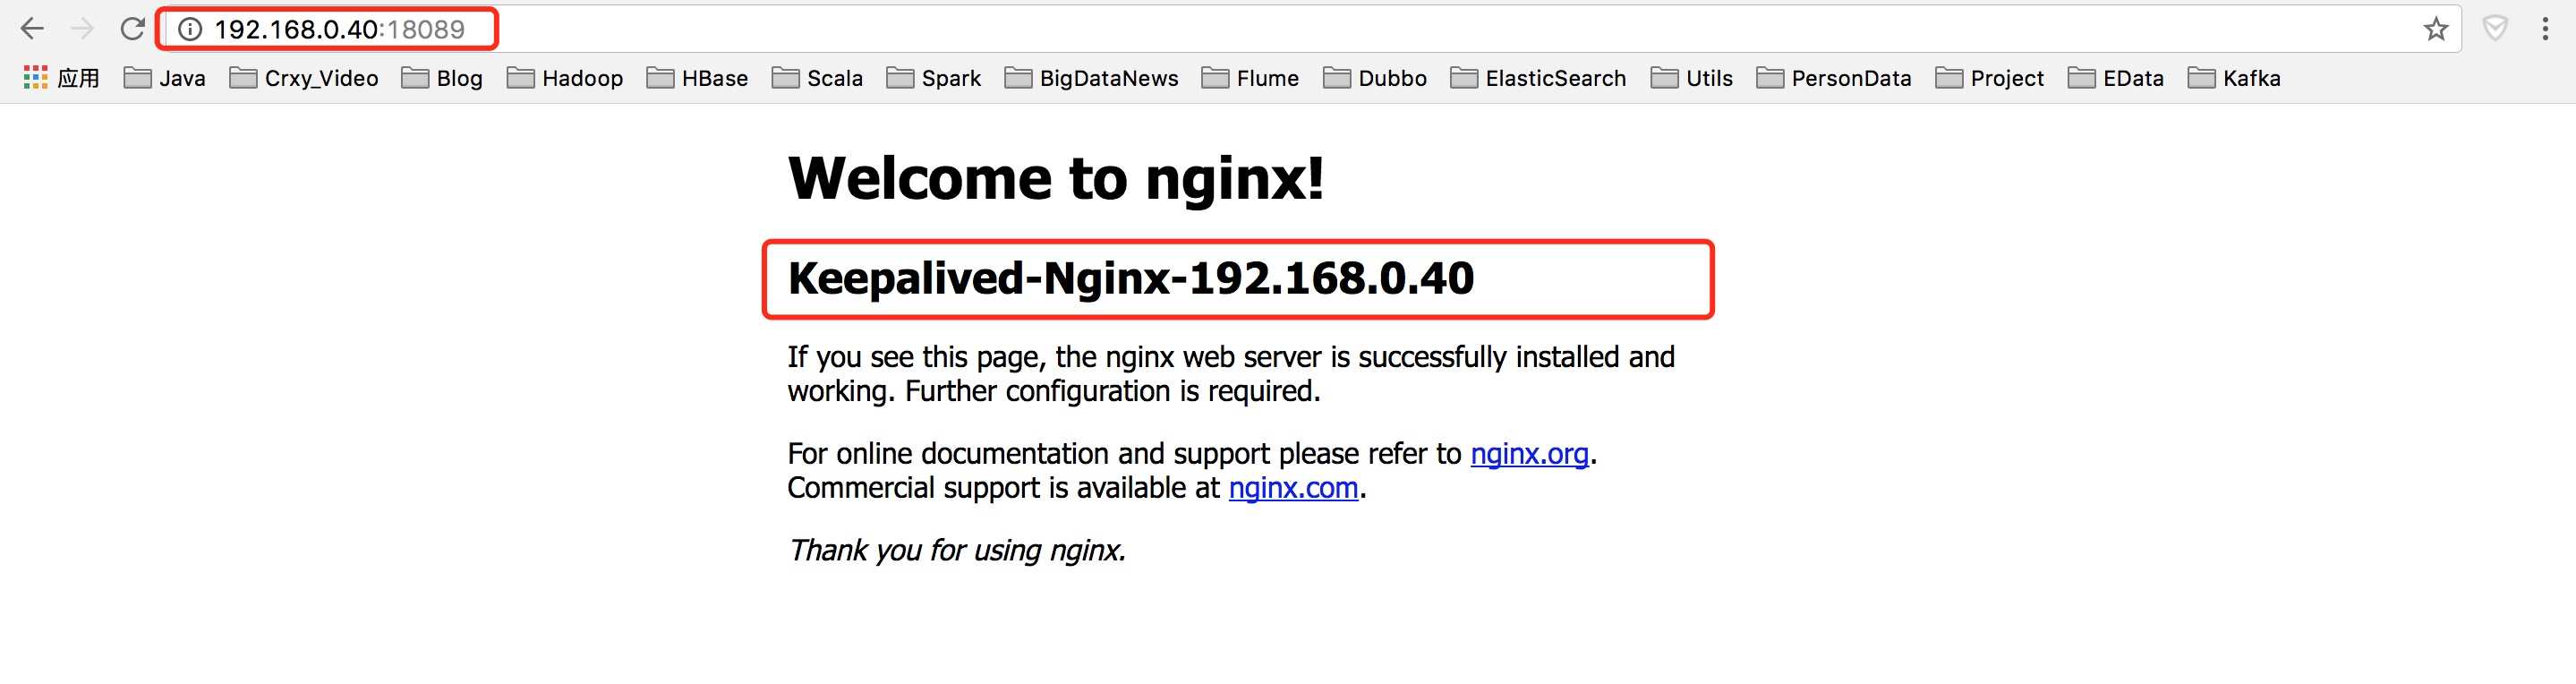
Task: Open the Apps grid shortcut
Action: (61, 78)
